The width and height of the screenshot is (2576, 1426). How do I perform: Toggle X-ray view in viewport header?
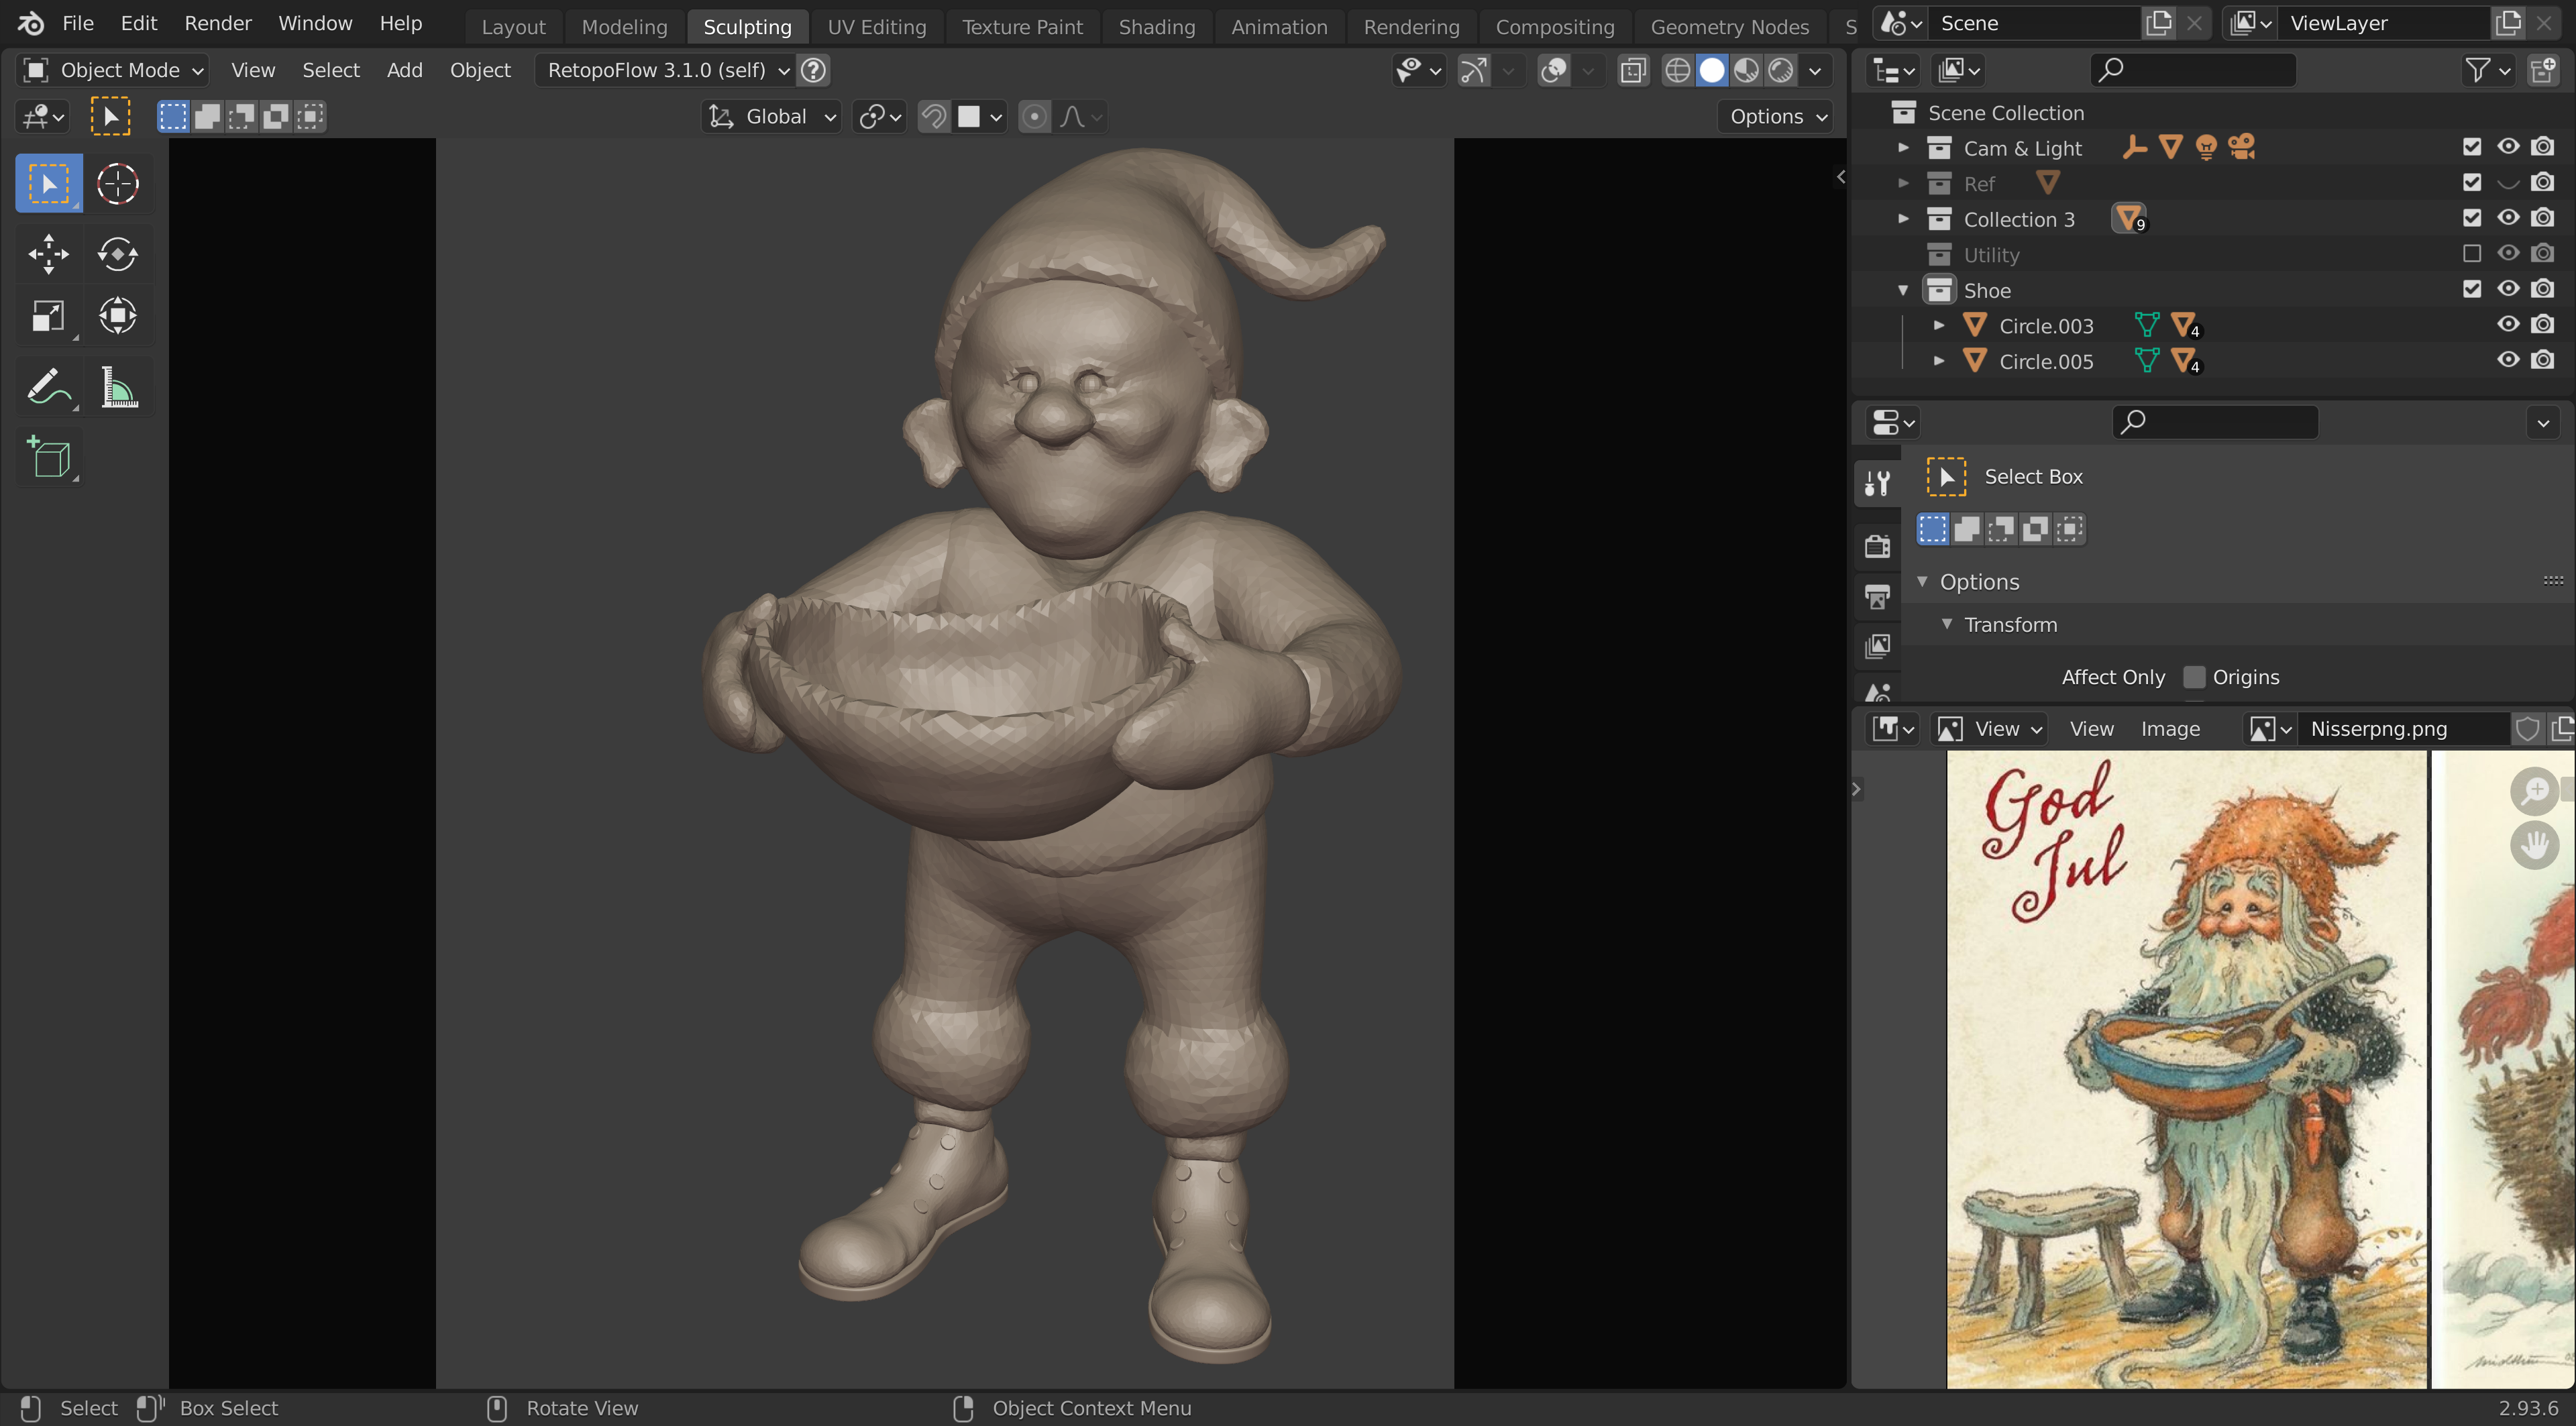coord(1633,70)
